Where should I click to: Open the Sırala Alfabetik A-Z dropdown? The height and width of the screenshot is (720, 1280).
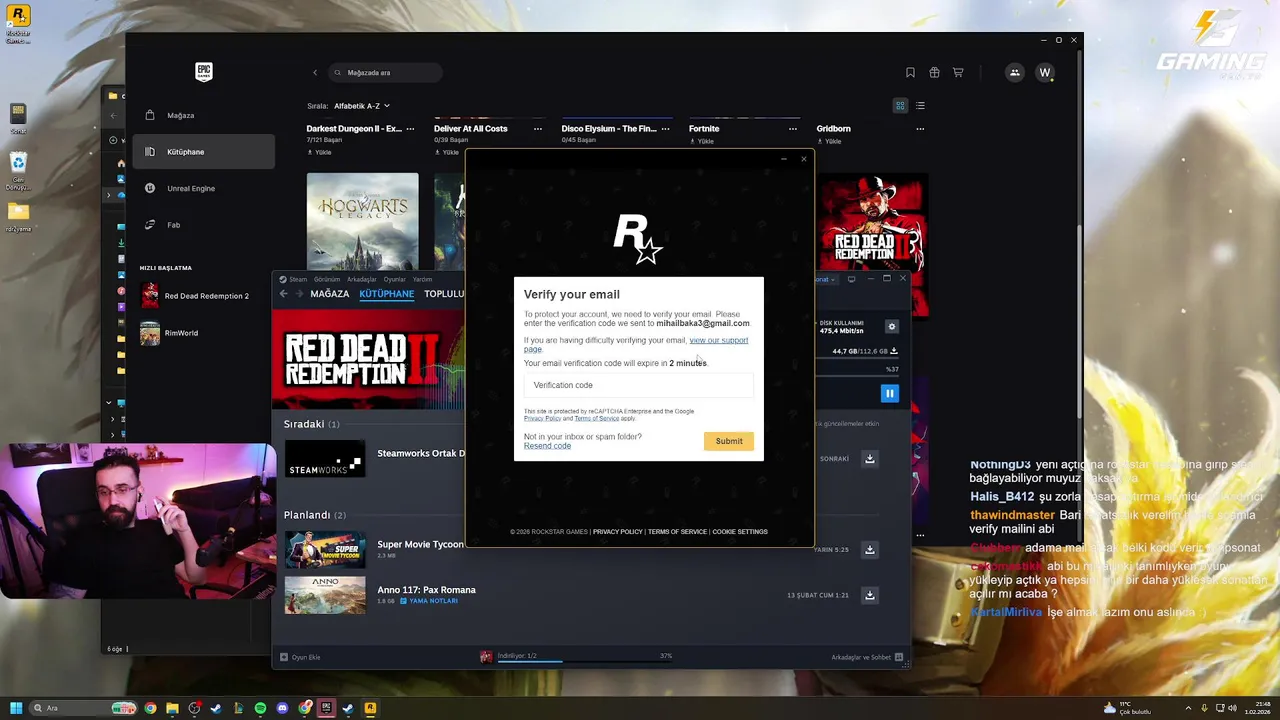coord(362,105)
